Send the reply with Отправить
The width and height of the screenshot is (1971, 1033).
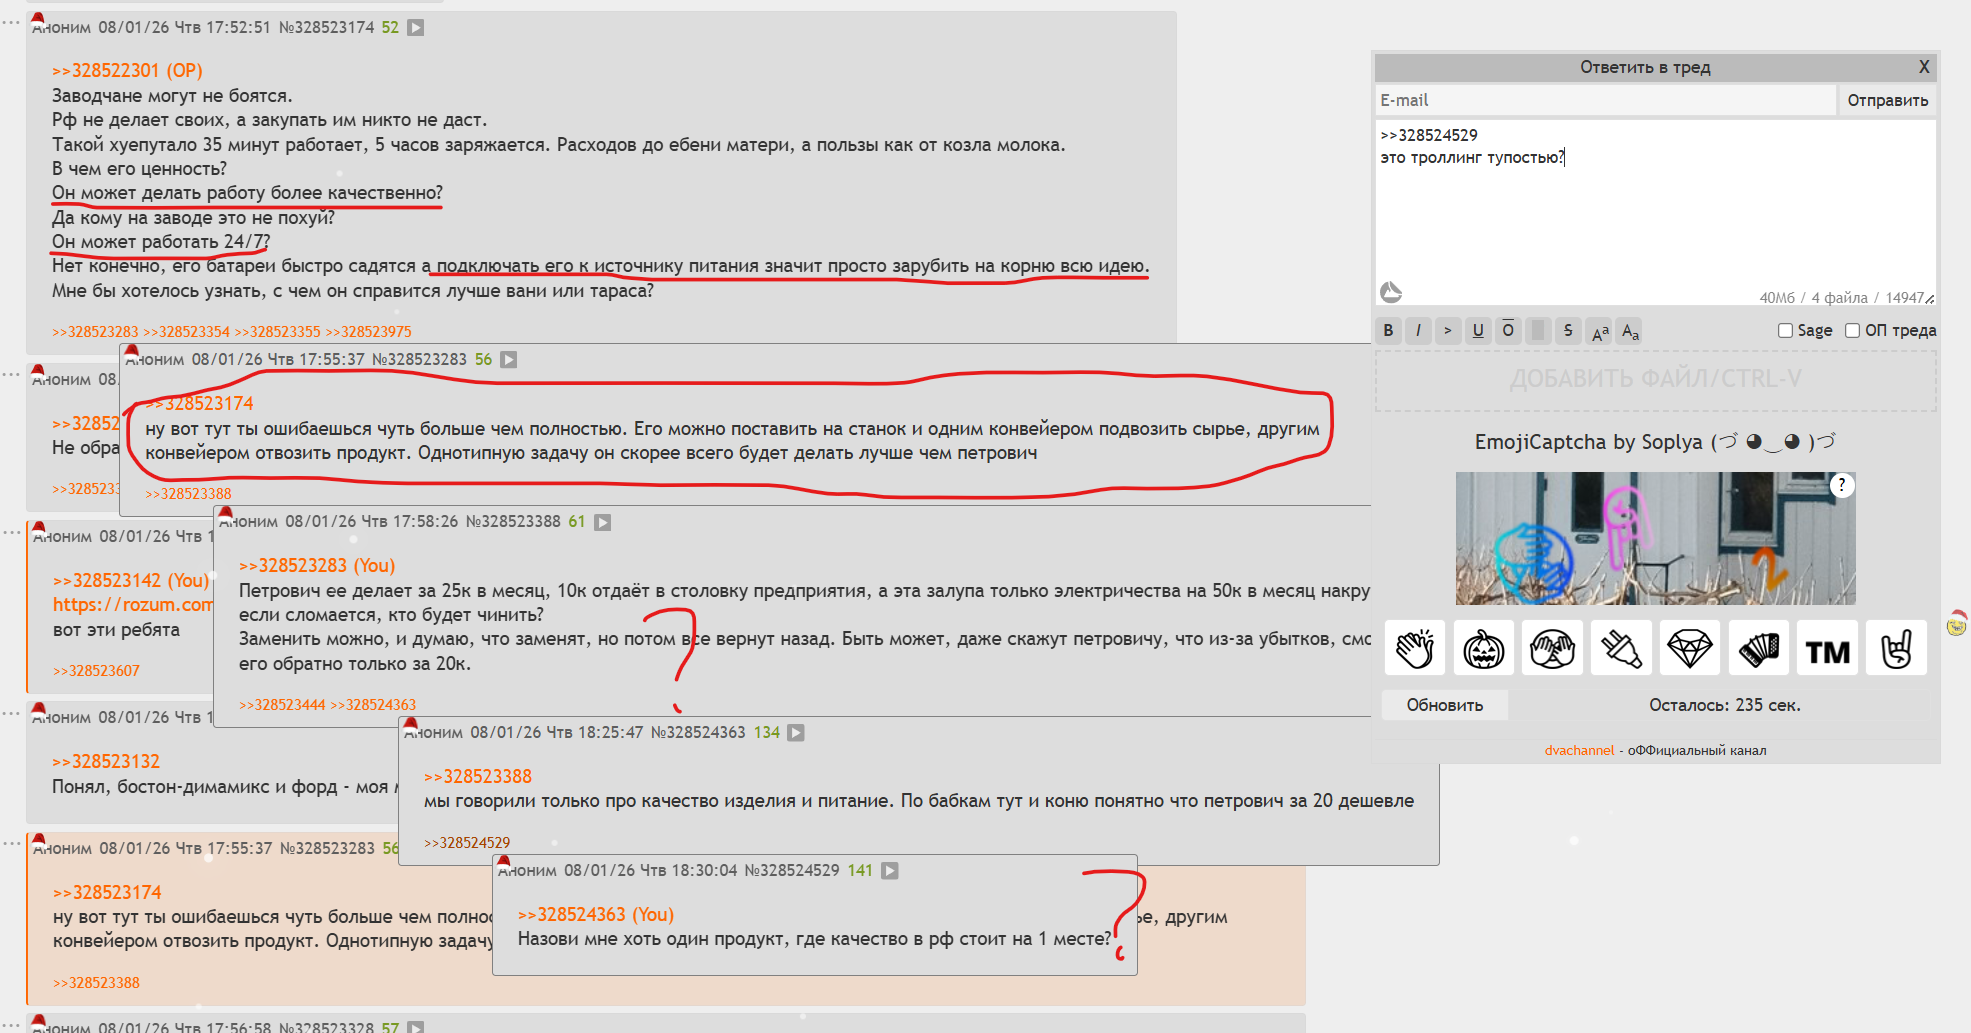coord(1888,100)
